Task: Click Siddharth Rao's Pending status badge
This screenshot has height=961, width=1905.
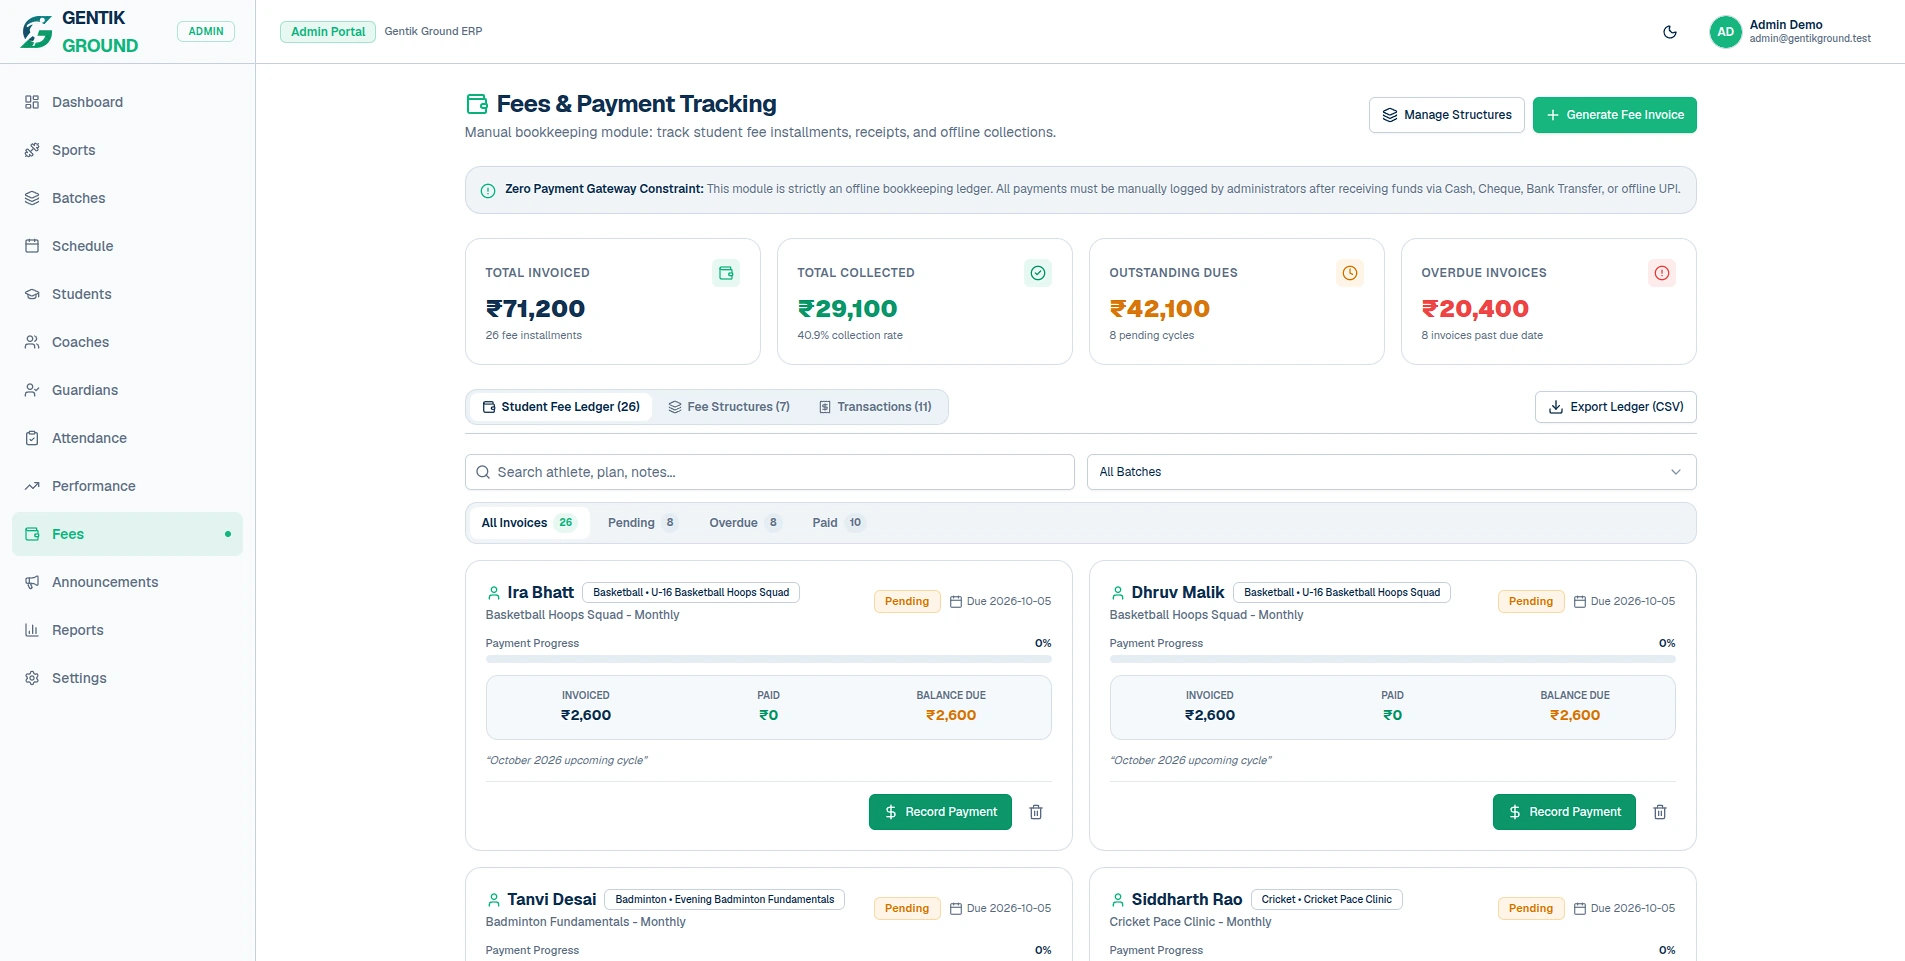Action: [1531, 908]
